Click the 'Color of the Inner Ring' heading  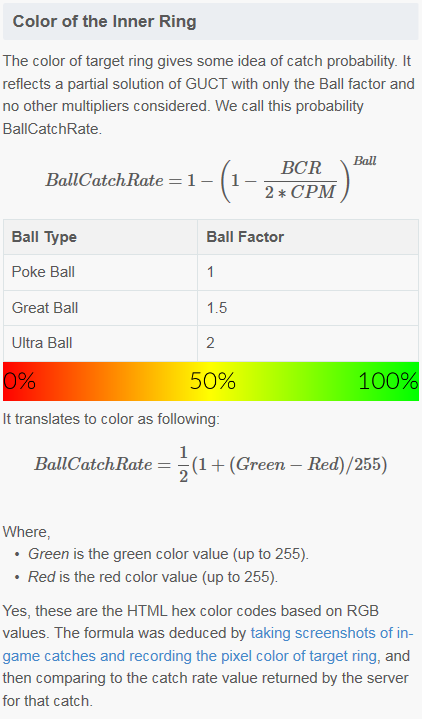pyautogui.click(x=105, y=22)
